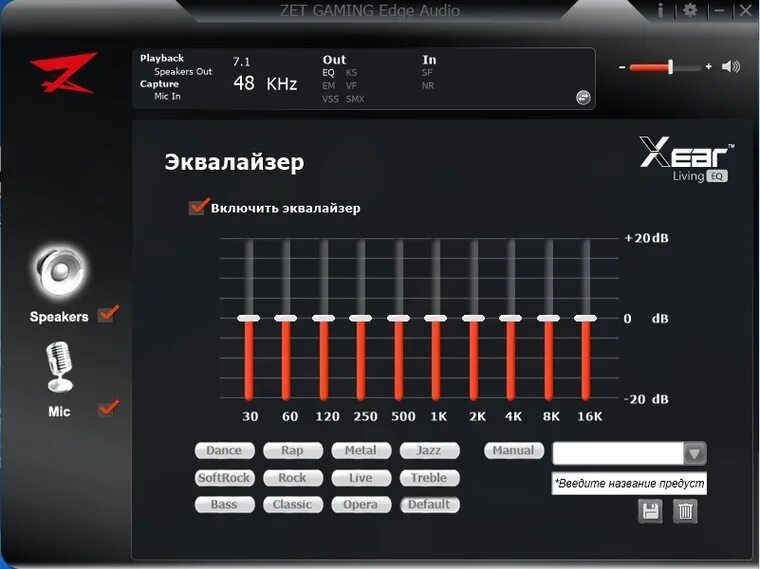Click the KS indicator under Out
760x569 pixels.
pos(351,73)
